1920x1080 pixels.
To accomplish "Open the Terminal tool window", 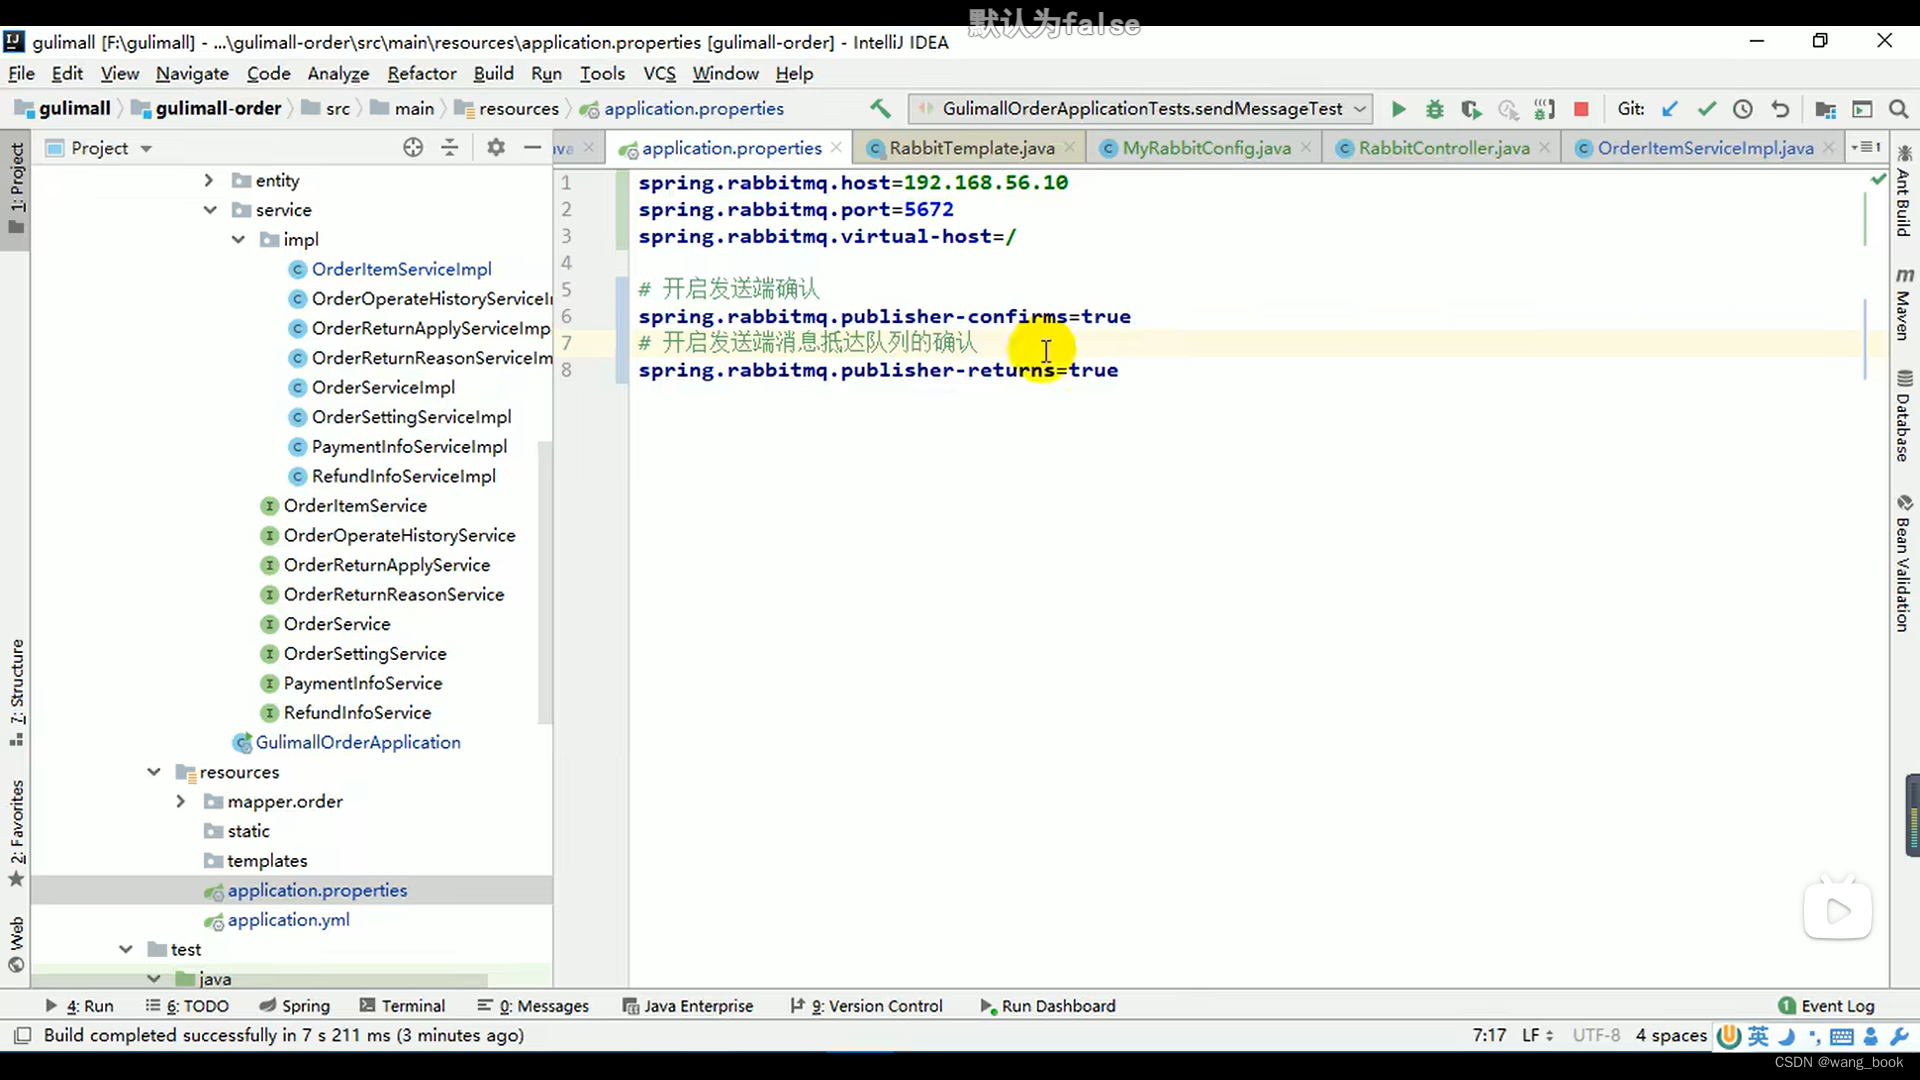I will [x=402, y=1006].
